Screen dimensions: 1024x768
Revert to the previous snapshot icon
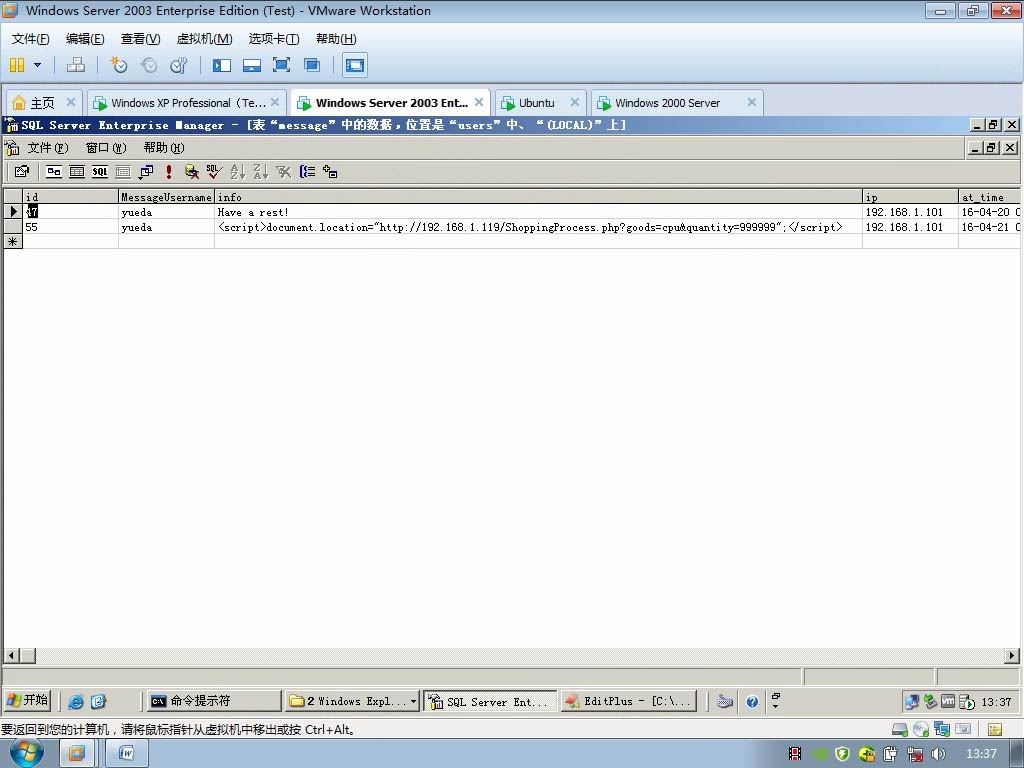pyautogui.click(x=149, y=65)
